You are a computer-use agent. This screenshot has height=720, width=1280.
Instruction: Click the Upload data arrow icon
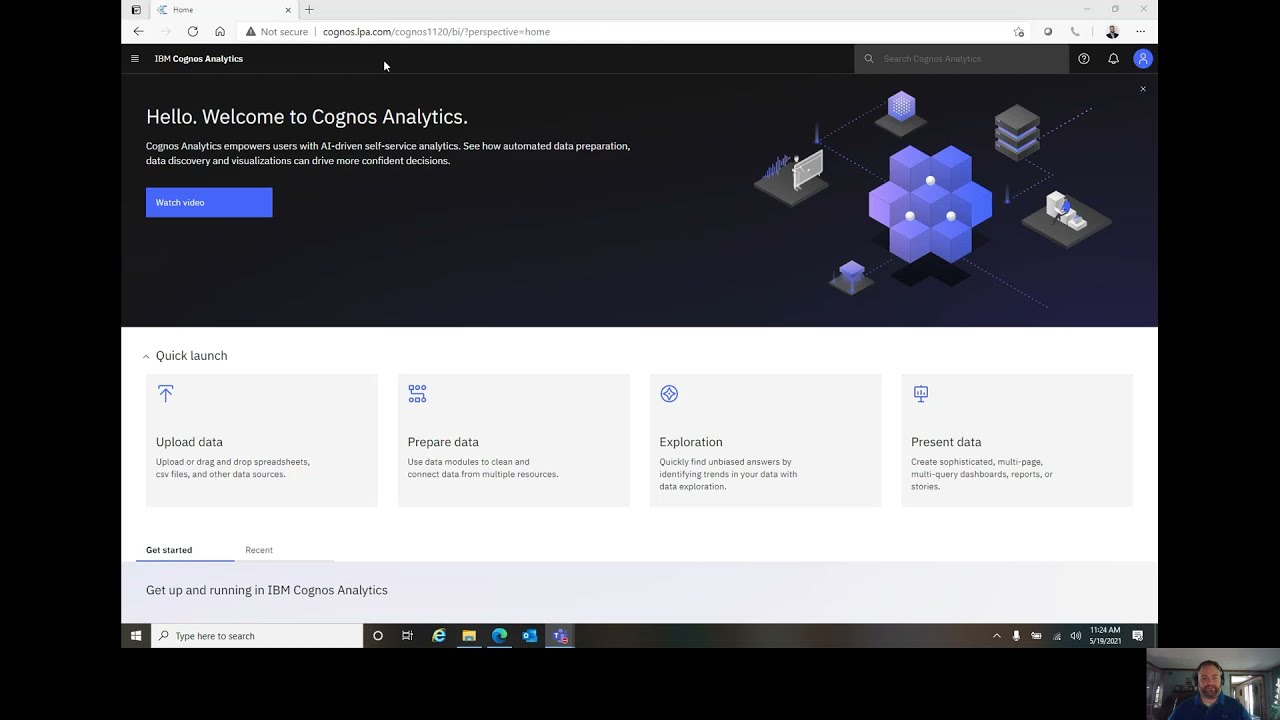pyautogui.click(x=166, y=394)
